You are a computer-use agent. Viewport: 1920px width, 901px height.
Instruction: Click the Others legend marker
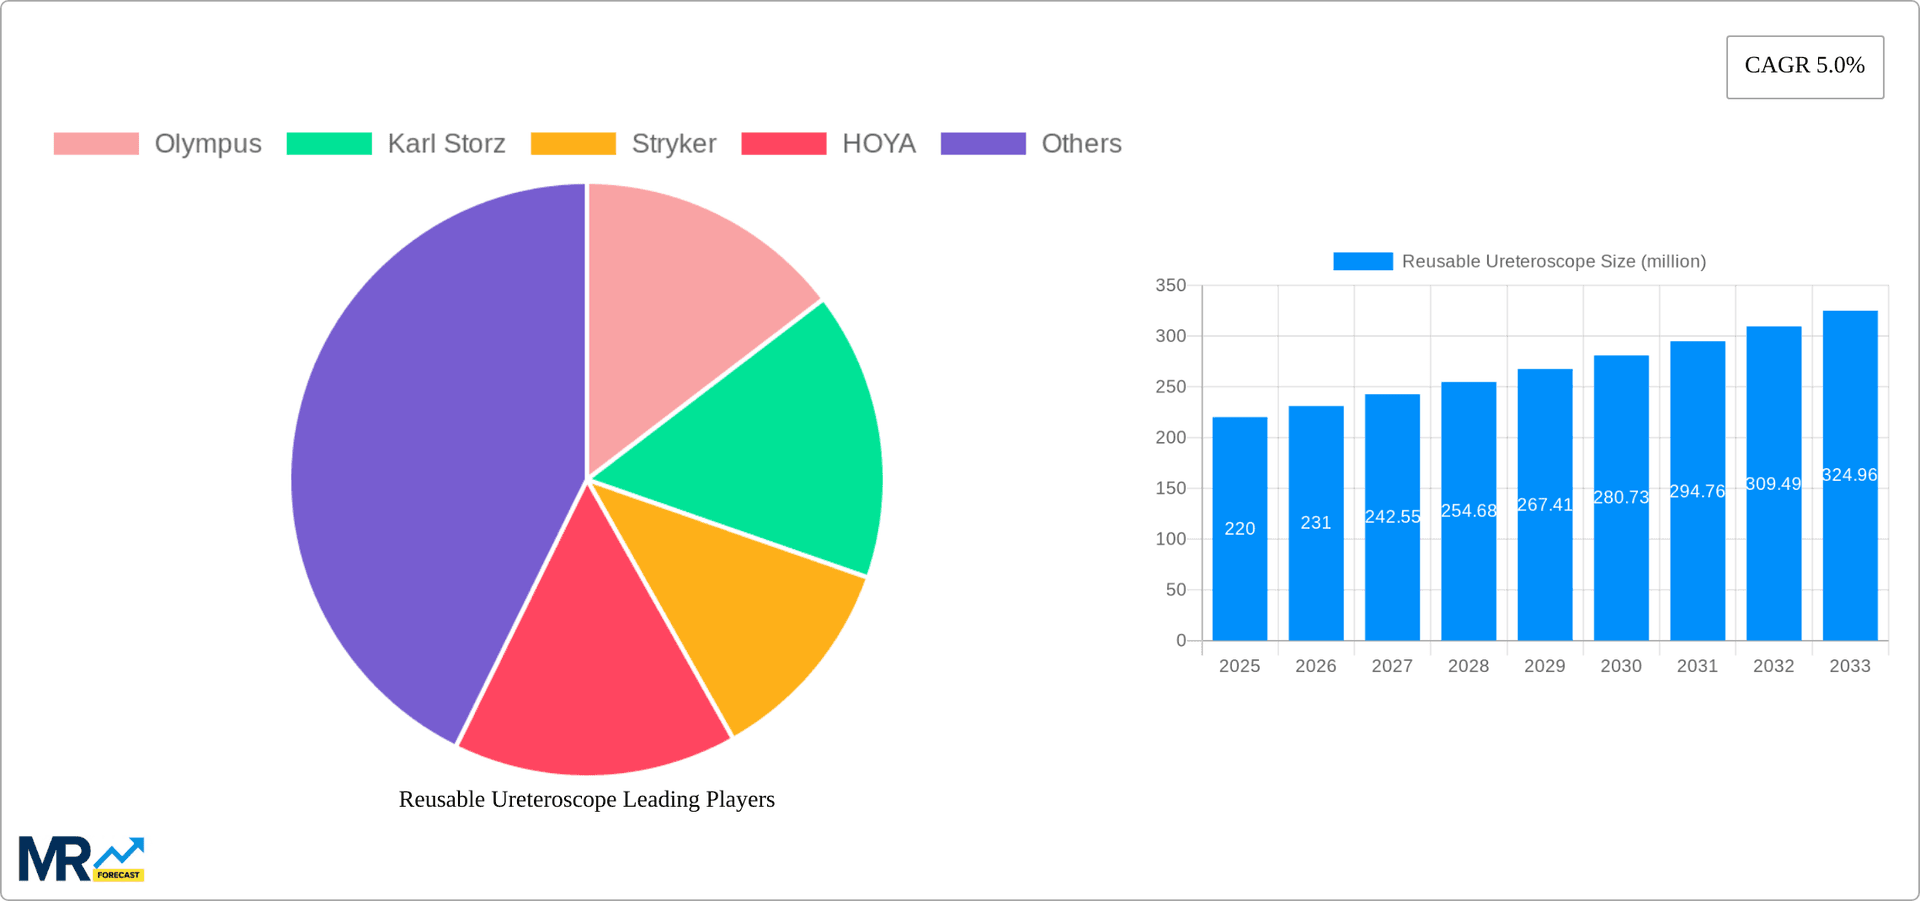pos(983,144)
